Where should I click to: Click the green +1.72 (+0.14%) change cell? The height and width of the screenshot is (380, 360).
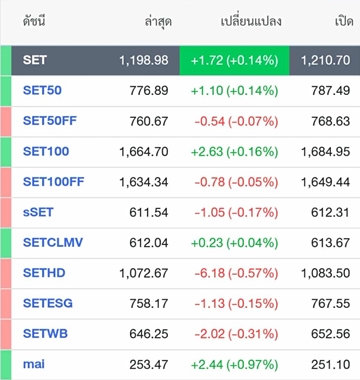(235, 60)
